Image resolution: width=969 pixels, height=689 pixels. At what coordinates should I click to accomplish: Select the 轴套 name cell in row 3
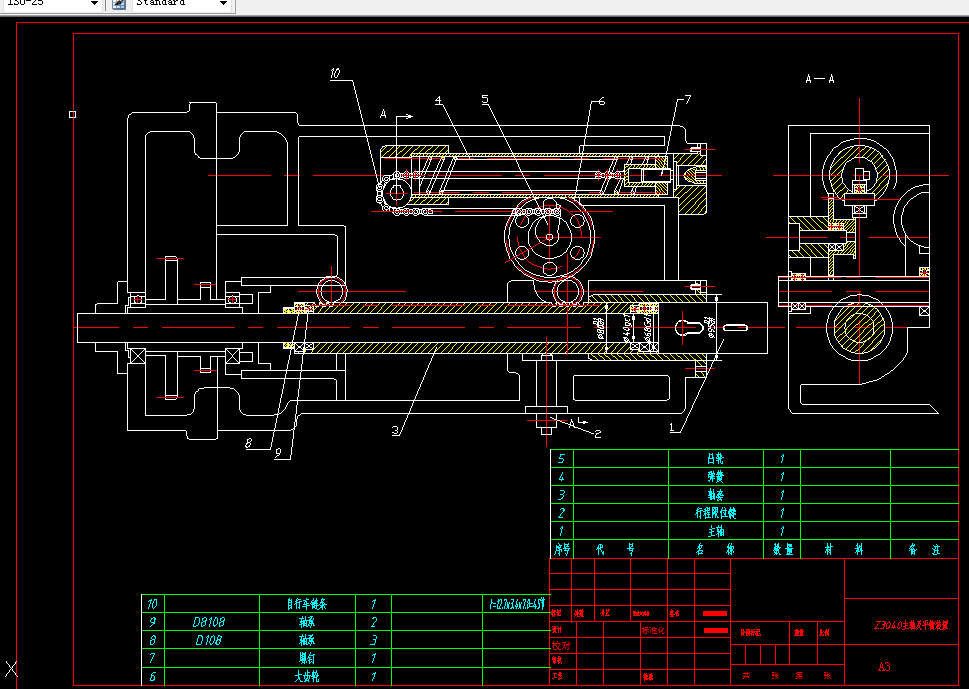pyautogui.click(x=716, y=495)
